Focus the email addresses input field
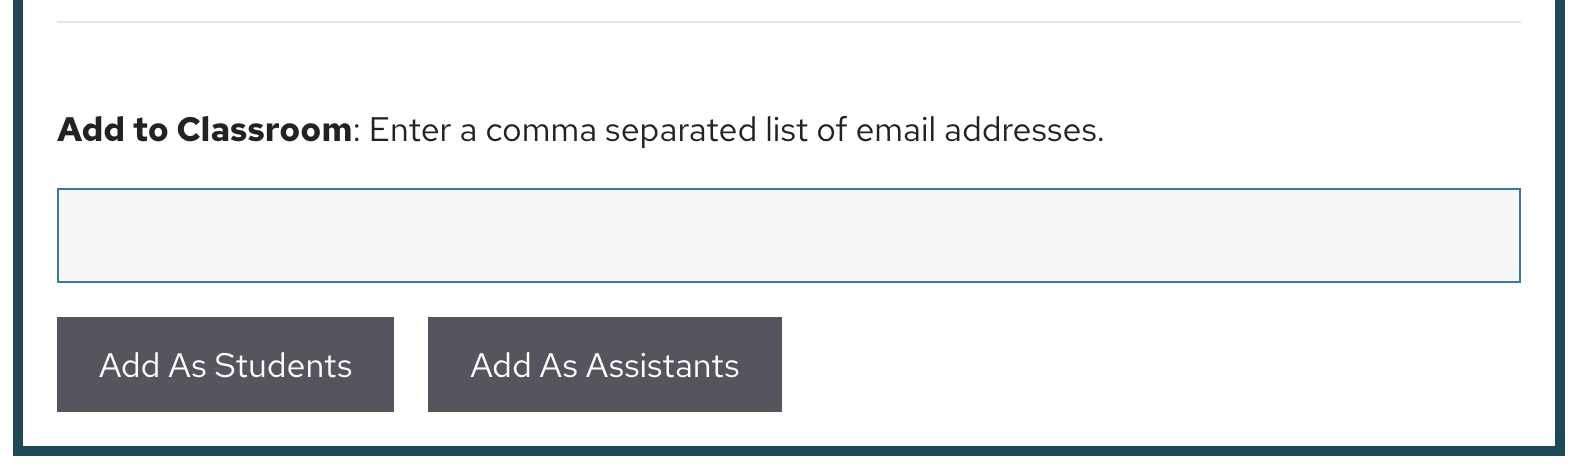The width and height of the screenshot is (1577, 467). click(x=788, y=236)
